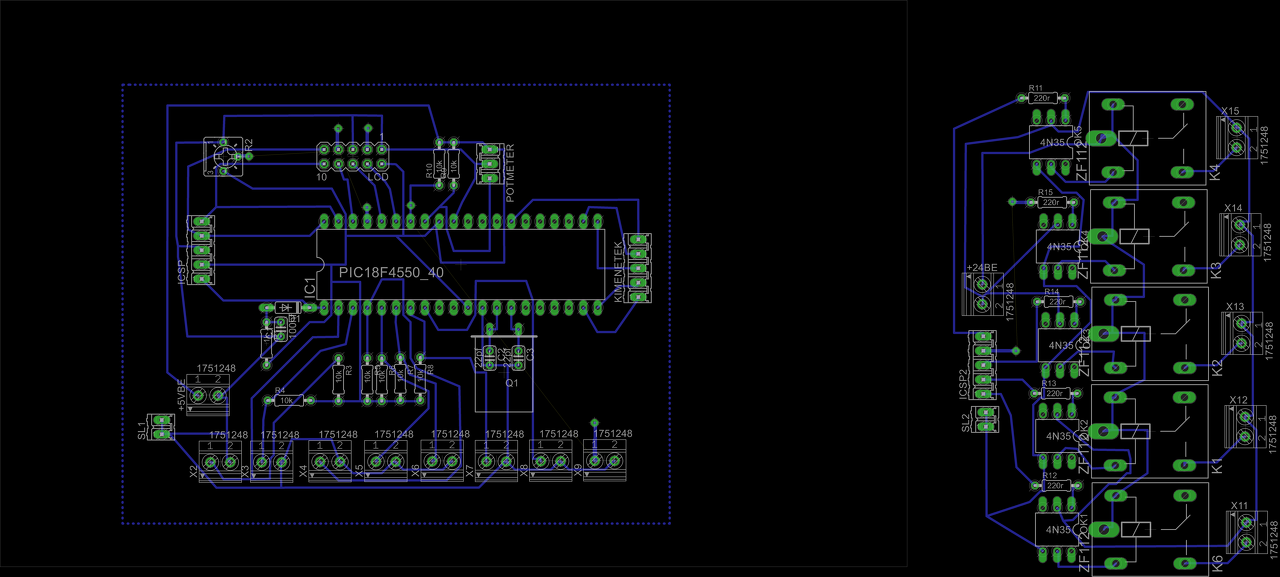
Task: Click the SL2 header
Action: (987, 420)
